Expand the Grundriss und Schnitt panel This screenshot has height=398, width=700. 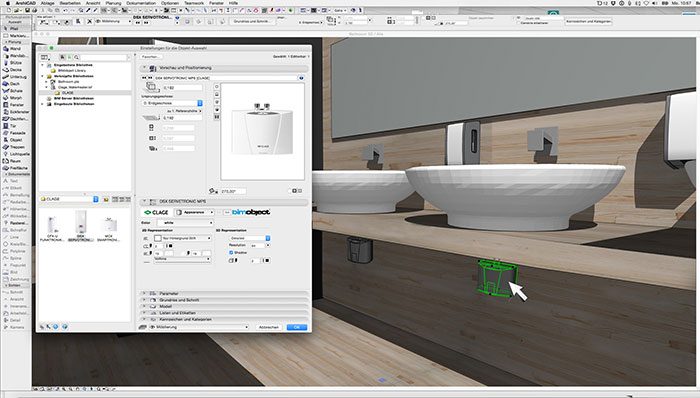click(x=144, y=300)
